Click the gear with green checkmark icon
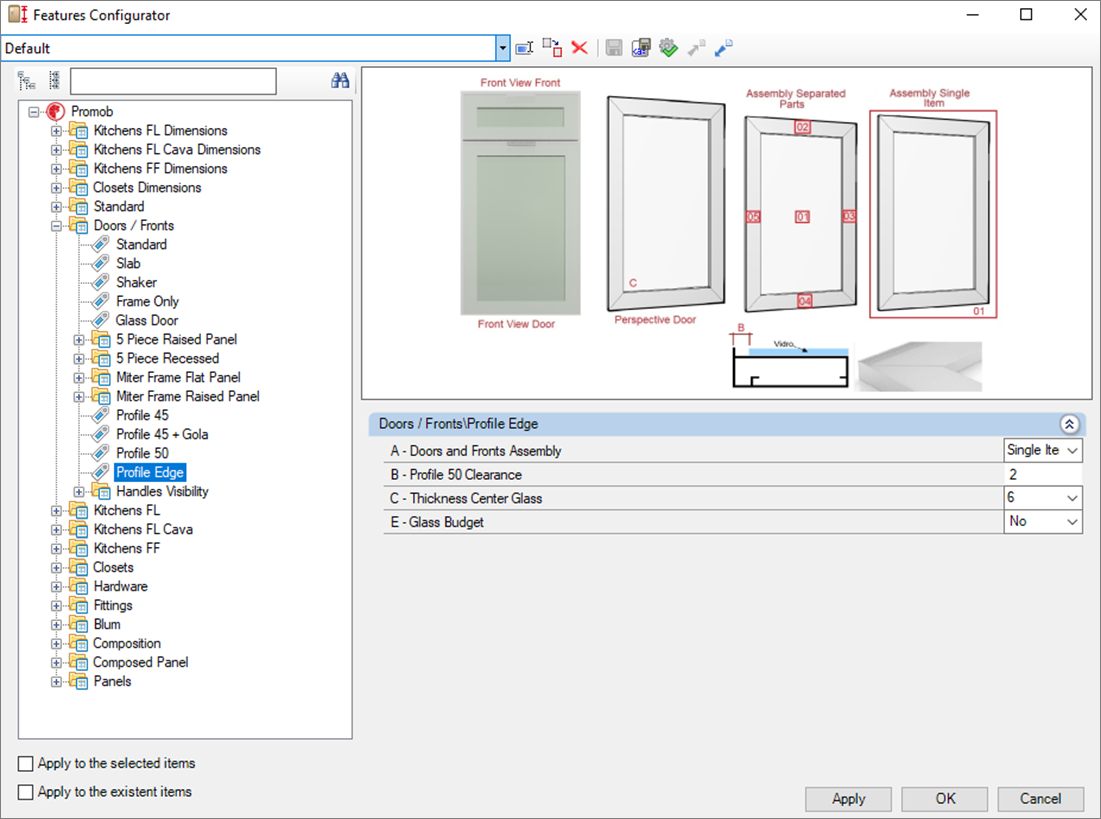The image size is (1101, 819). 668,48
